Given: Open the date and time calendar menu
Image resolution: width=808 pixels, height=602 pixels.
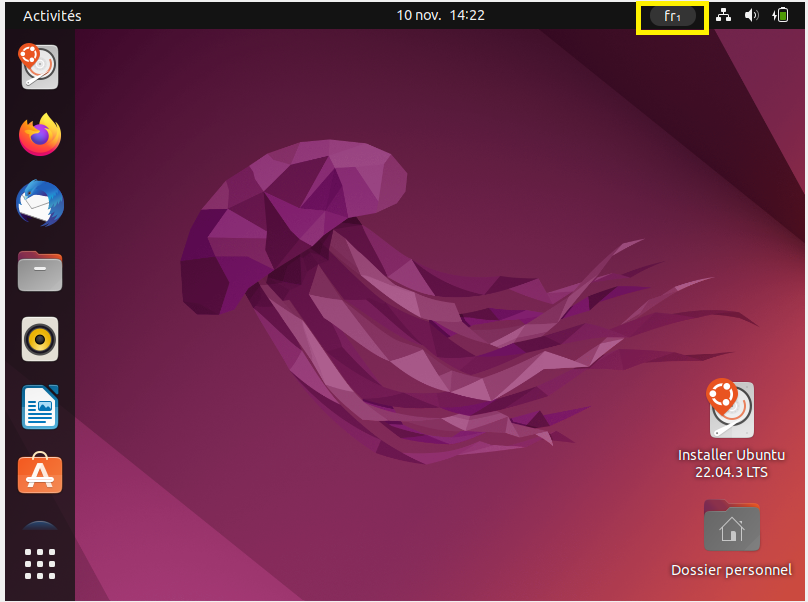Looking at the screenshot, I should tap(440, 16).
